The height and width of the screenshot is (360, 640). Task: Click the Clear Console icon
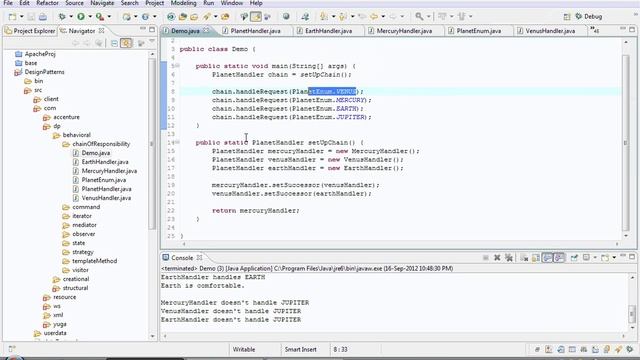(524, 258)
